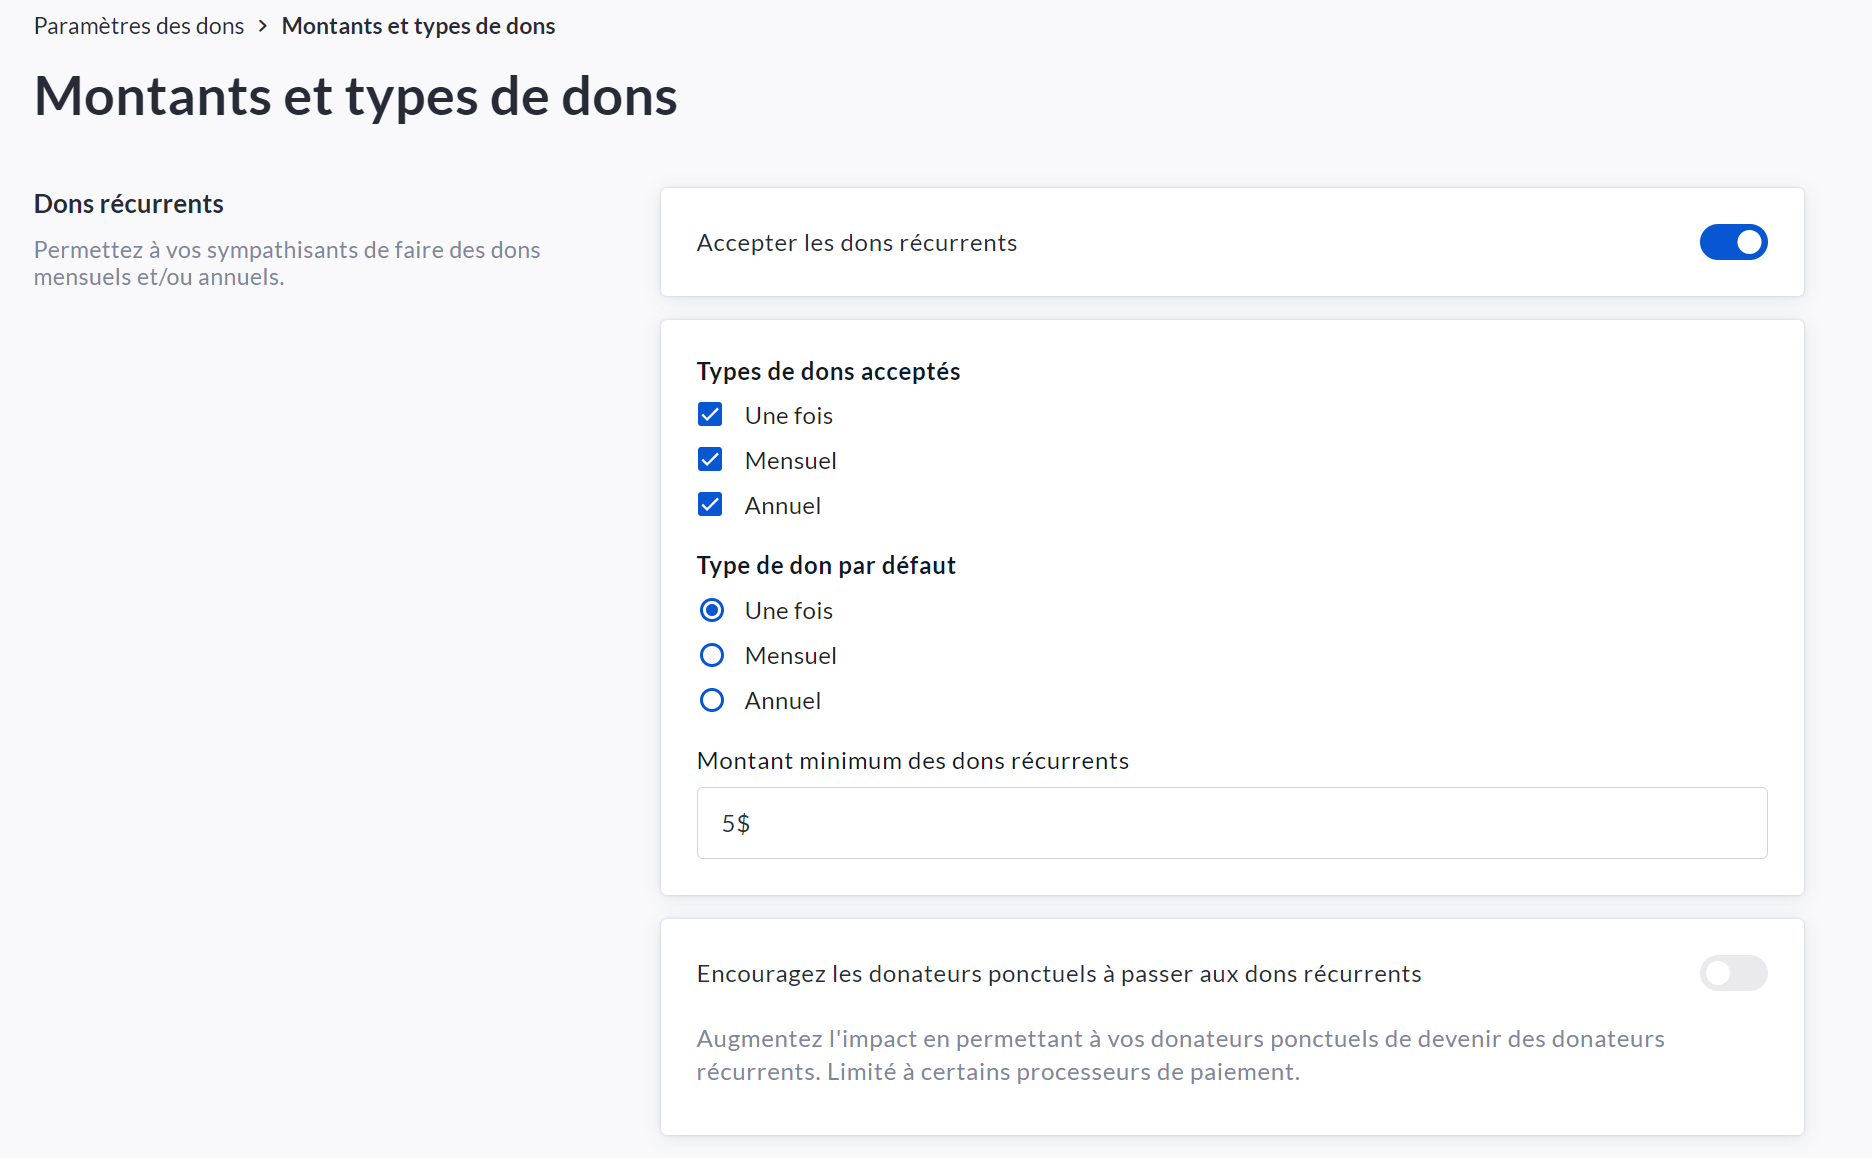This screenshot has width=1872, height=1158.
Task: Click the Permettez à vos sympathisants description text
Action: [287, 263]
